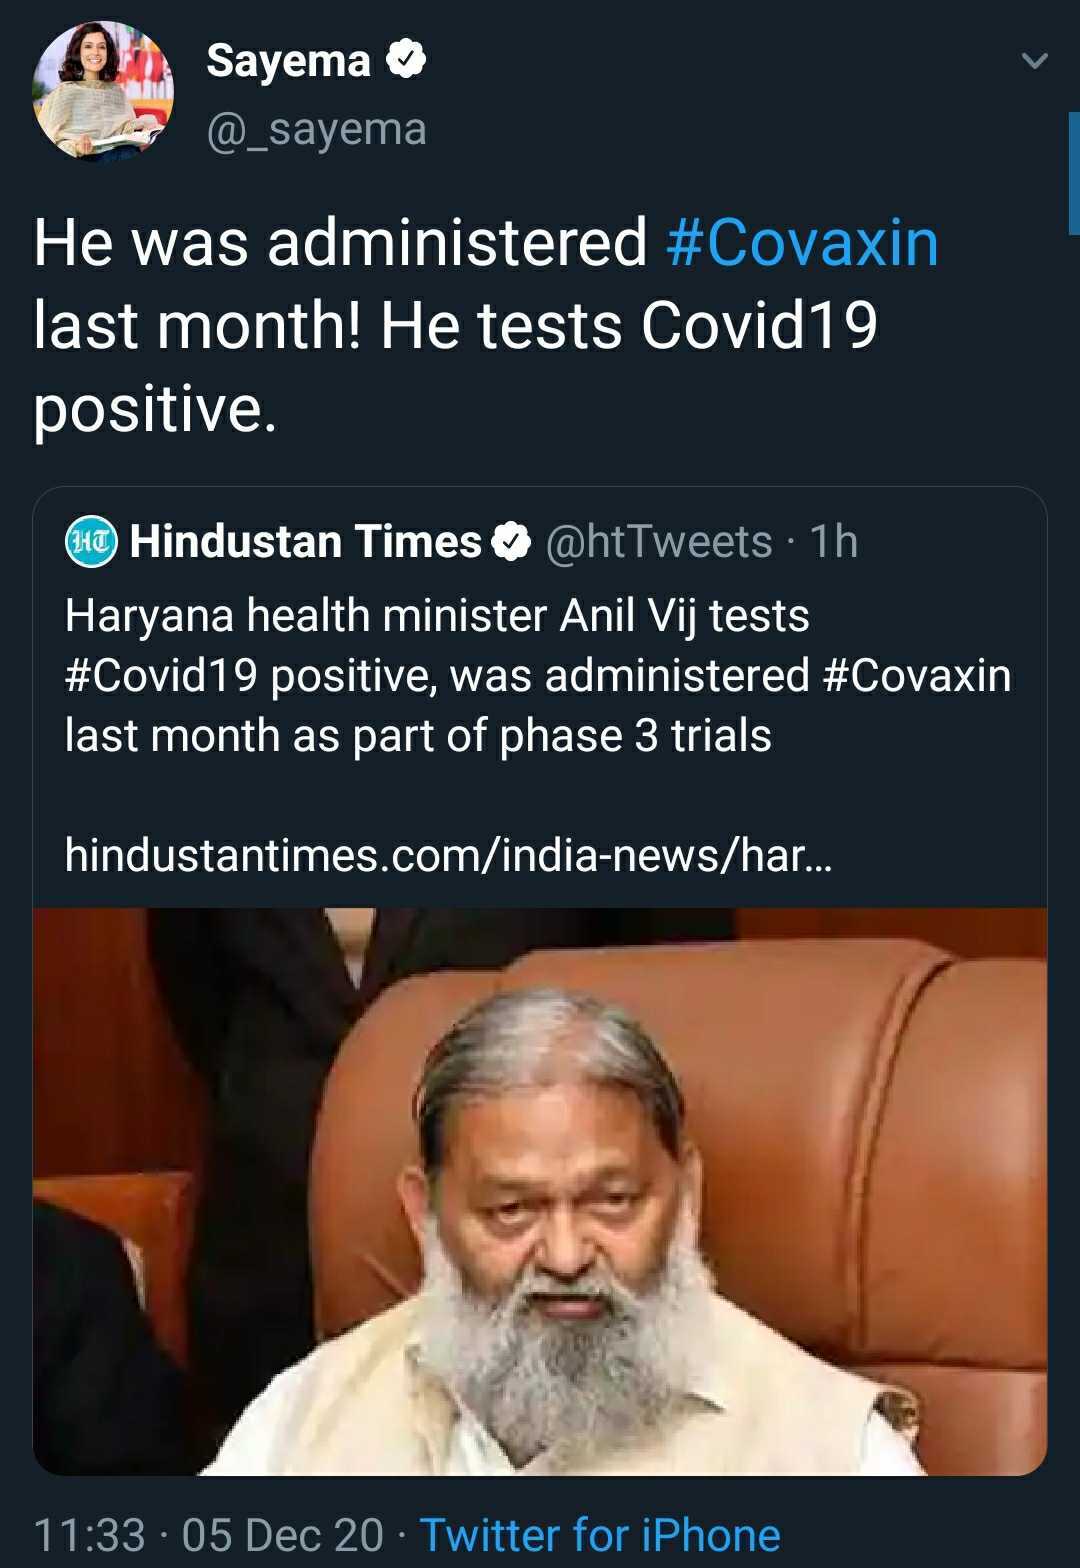Click the "He tests Covid19 positive" text

click(x=628, y=327)
